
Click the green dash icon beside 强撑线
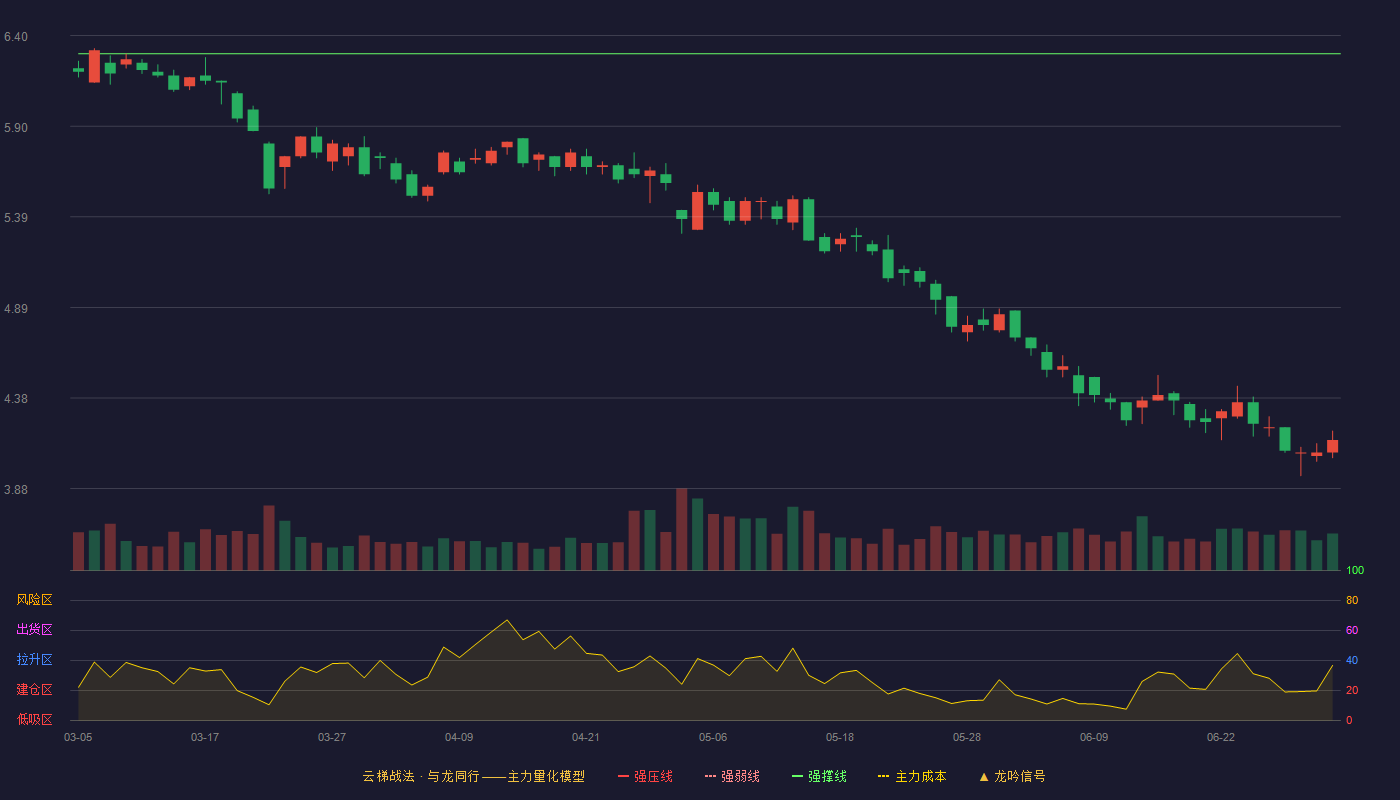pyautogui.click(x=797, y=776)
